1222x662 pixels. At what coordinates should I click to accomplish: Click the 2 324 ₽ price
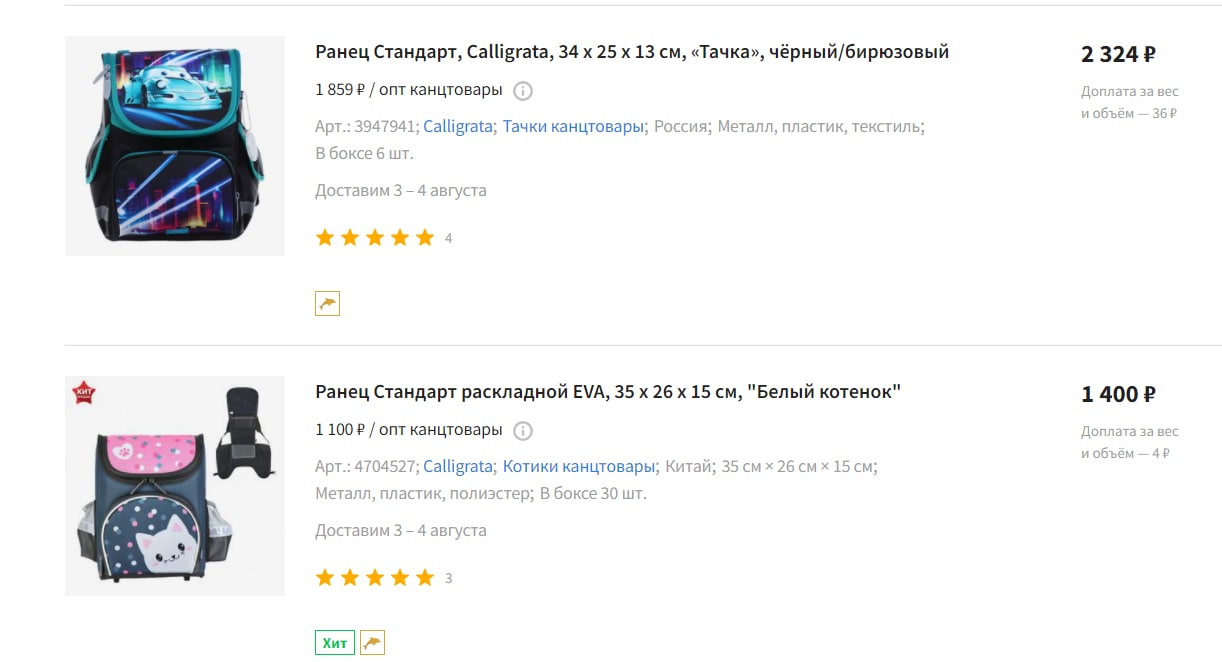pyautogui.click(x=1118, y=54)
